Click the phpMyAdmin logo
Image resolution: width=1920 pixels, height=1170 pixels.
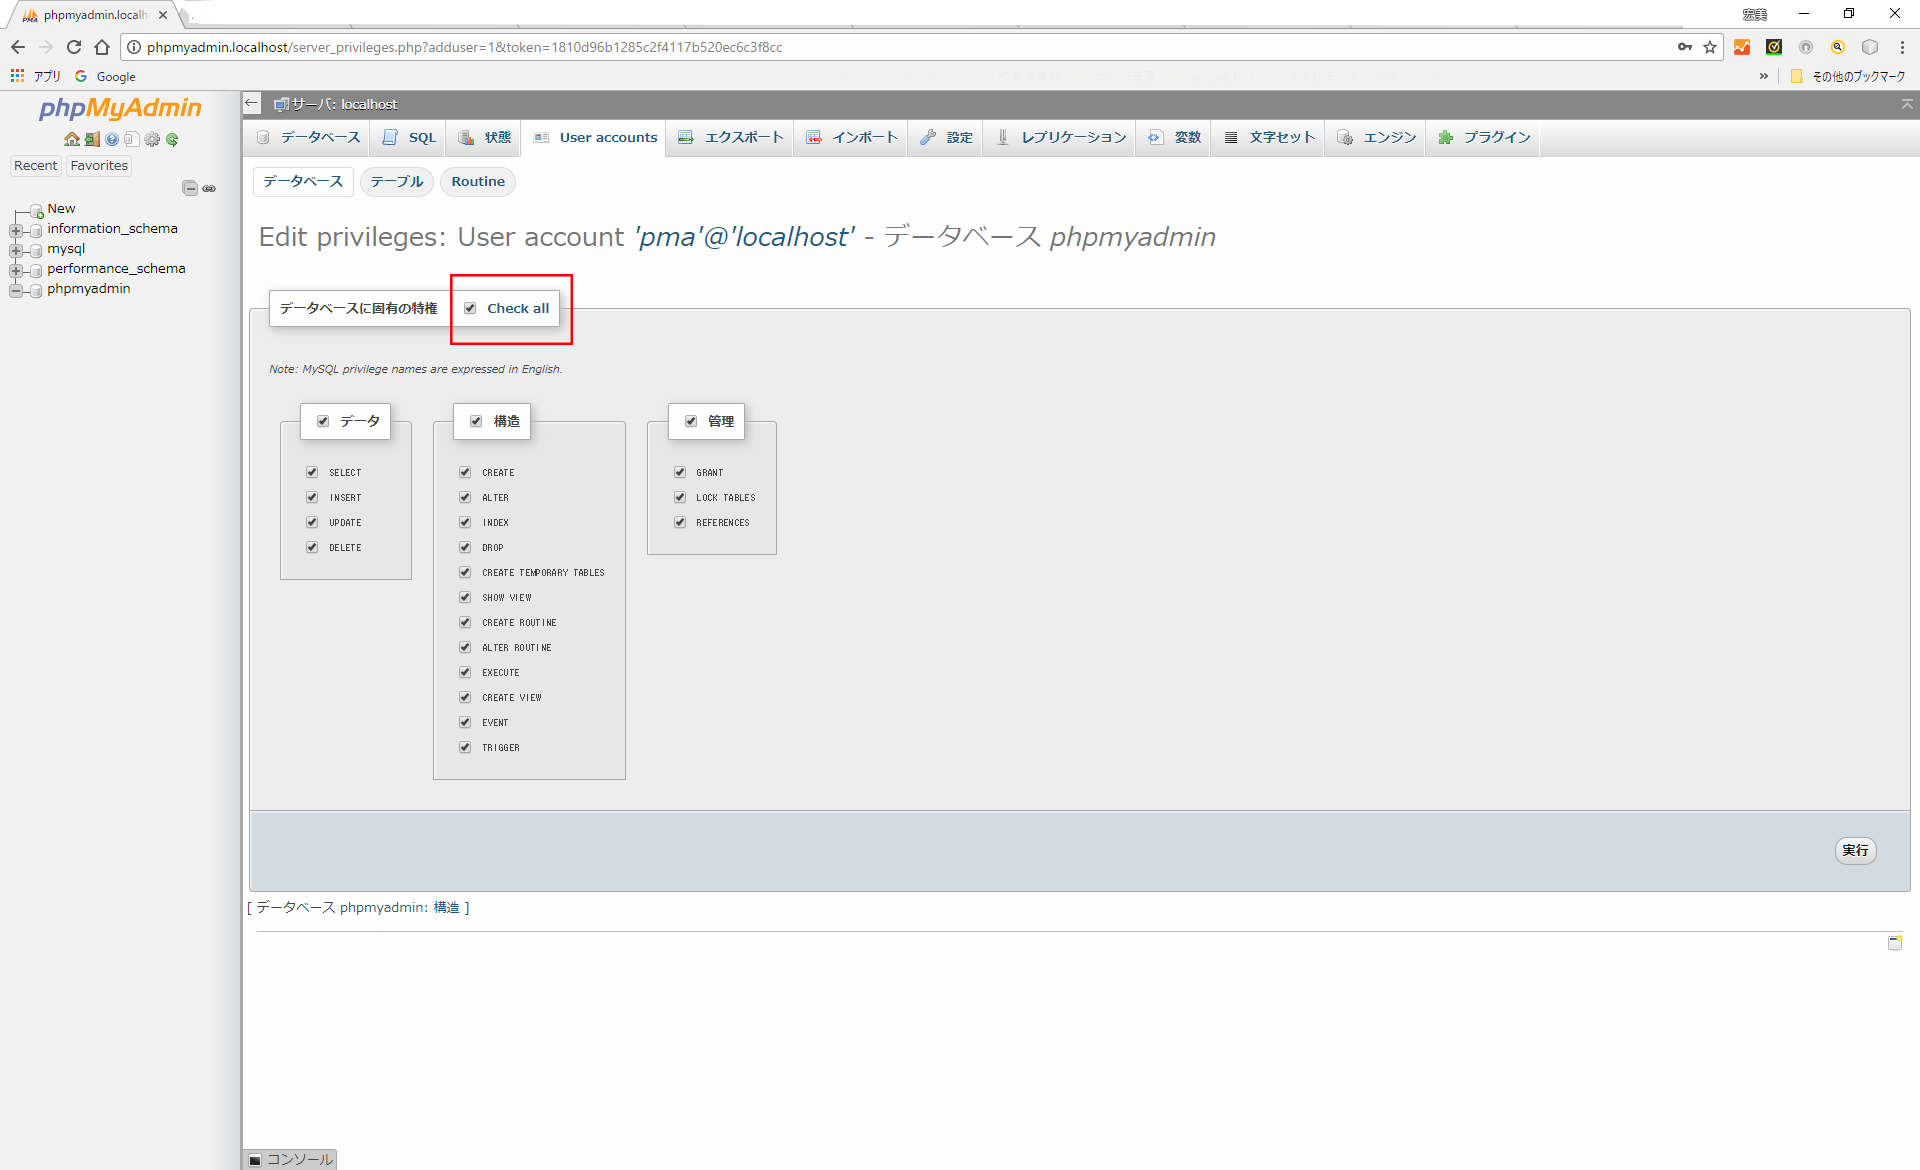[x=120, y=108]
